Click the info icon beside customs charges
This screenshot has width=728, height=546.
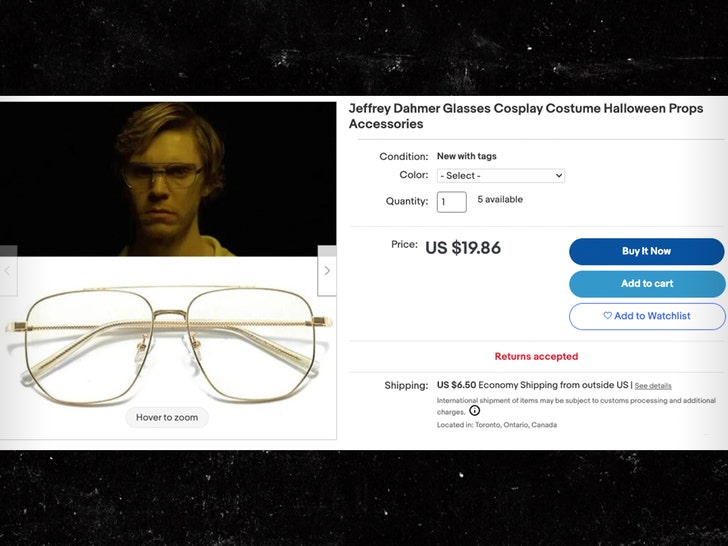pos(474,411)
